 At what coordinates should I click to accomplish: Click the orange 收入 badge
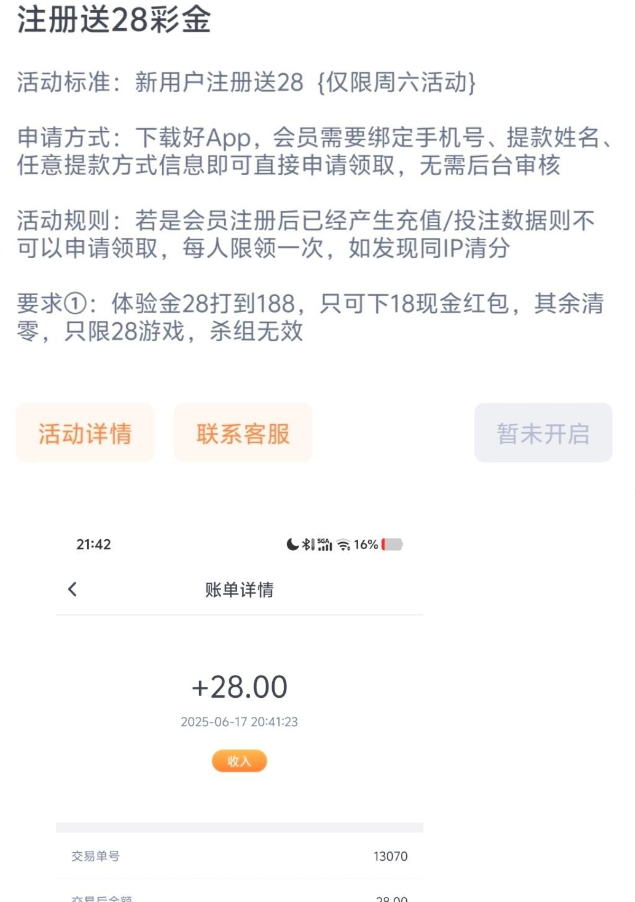[239, 761]
